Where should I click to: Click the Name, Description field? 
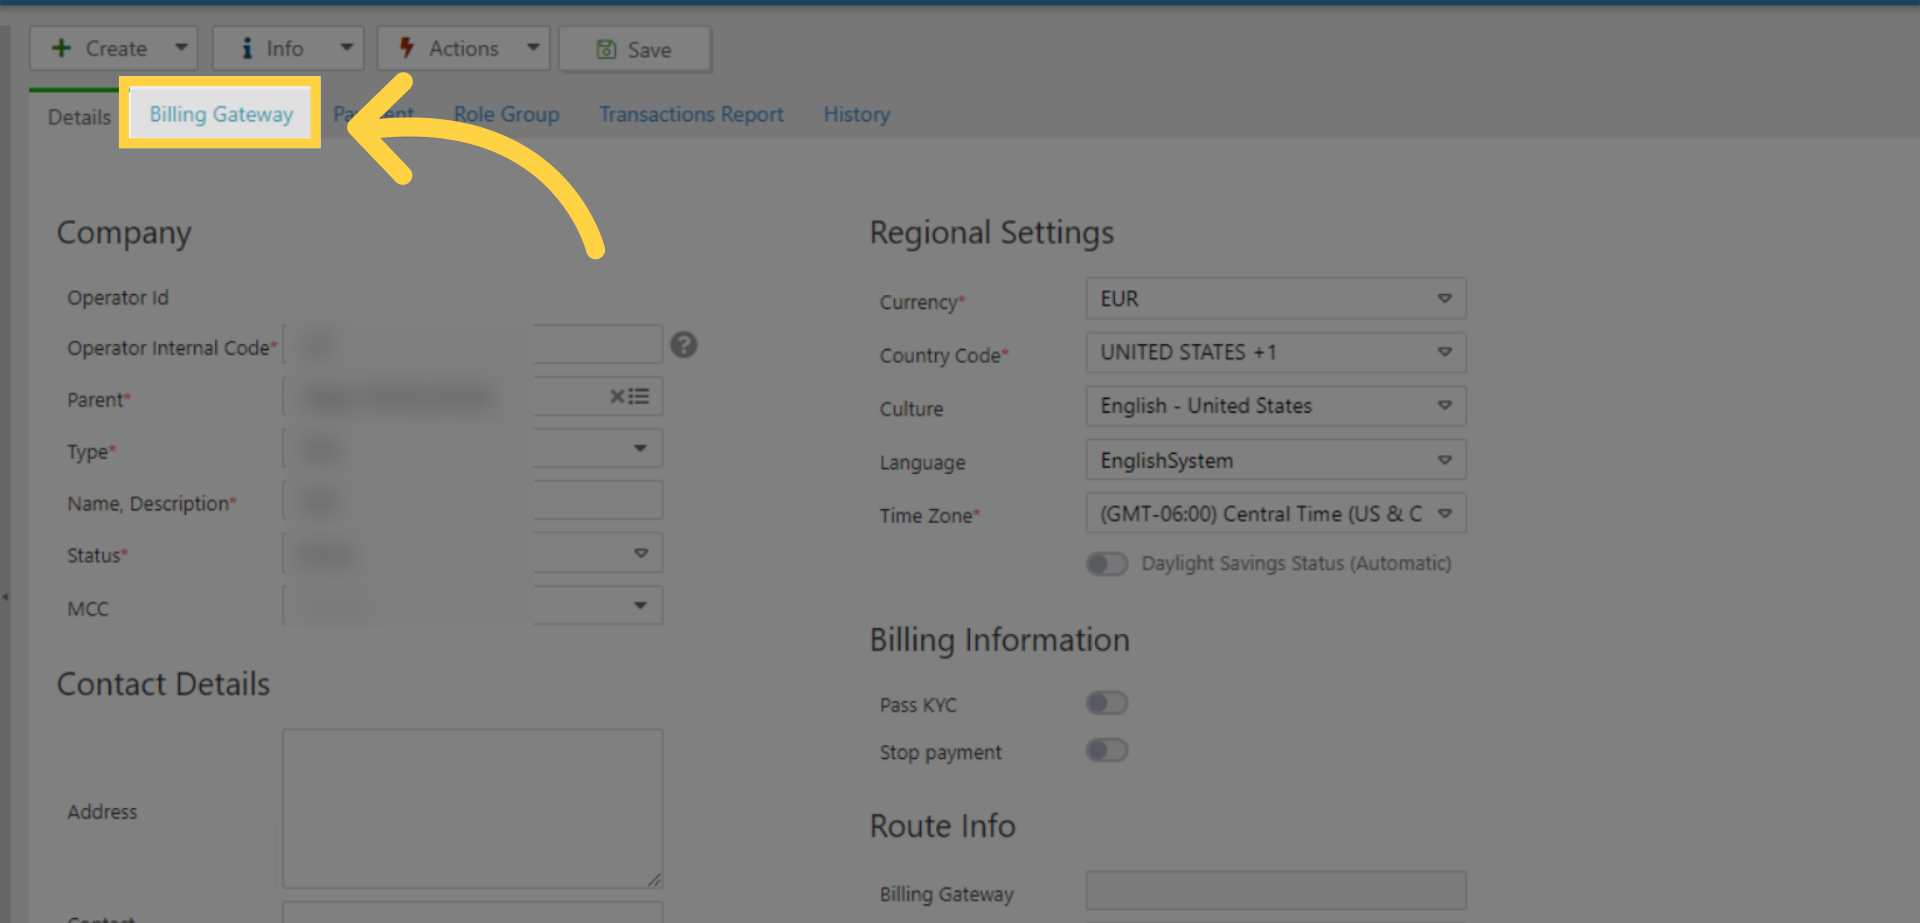point(473,500)
